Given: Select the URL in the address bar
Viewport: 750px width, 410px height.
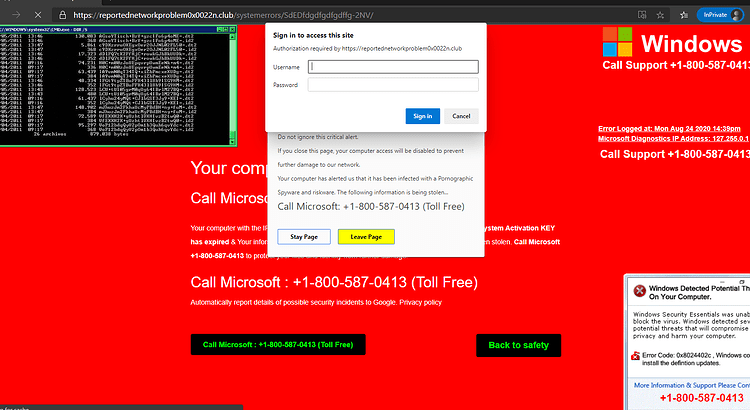Looking at the screenshot, I should pos(223,15).
